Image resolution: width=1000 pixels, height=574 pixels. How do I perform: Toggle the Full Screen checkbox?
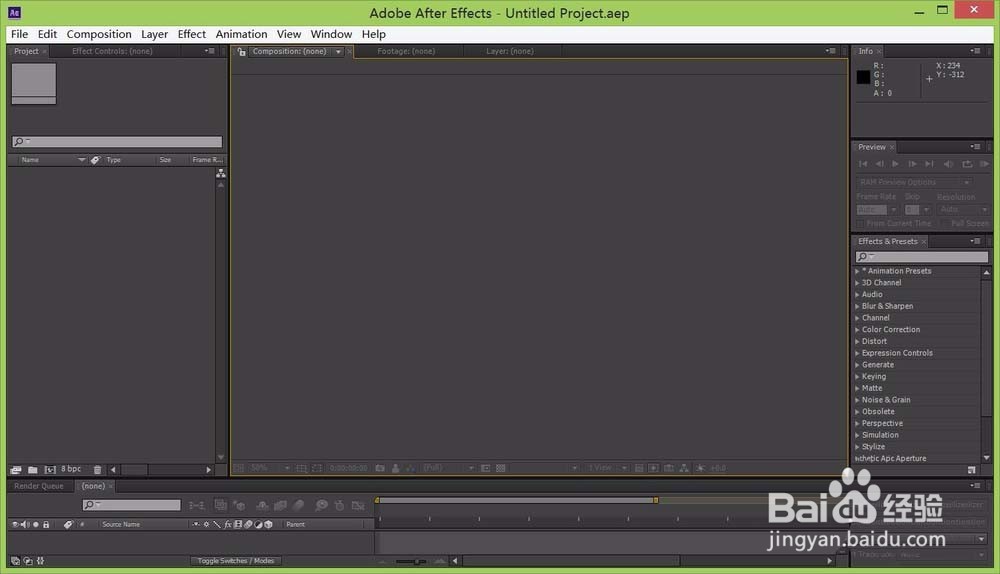point(945,224)
